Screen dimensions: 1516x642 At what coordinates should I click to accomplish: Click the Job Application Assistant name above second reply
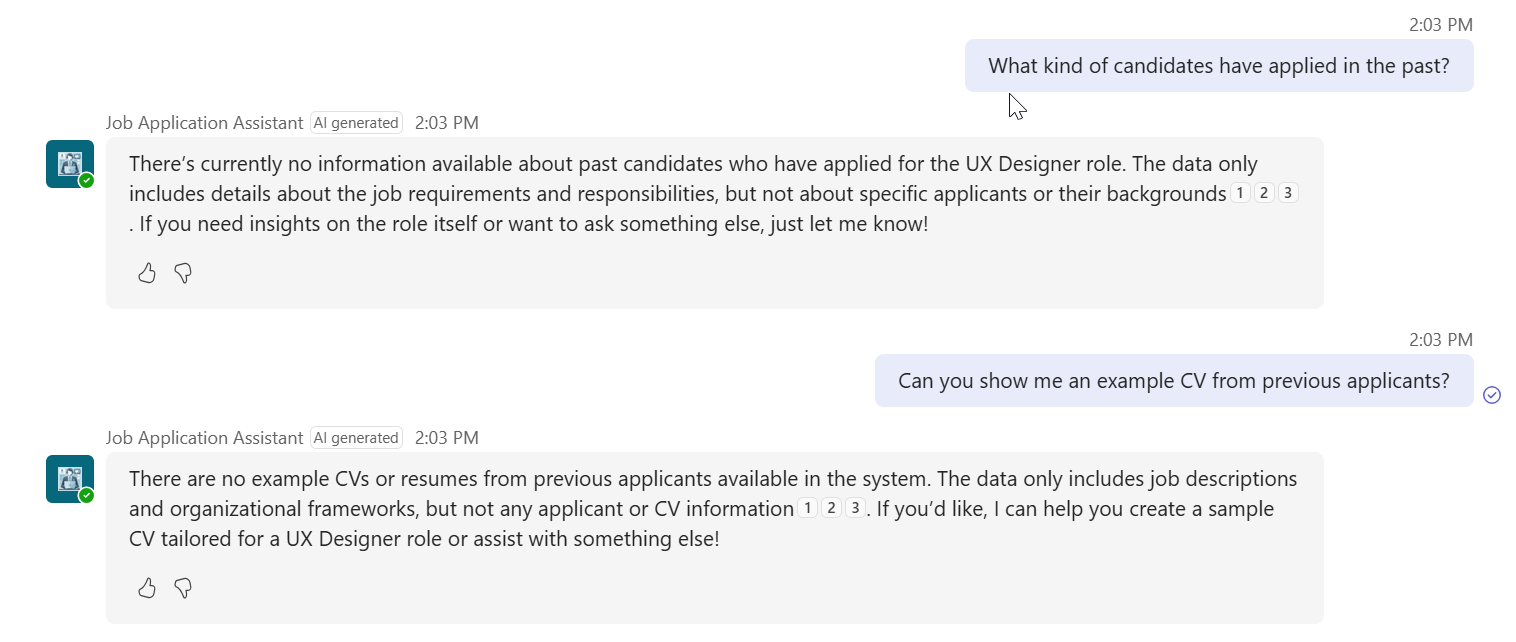coord(204,438)
